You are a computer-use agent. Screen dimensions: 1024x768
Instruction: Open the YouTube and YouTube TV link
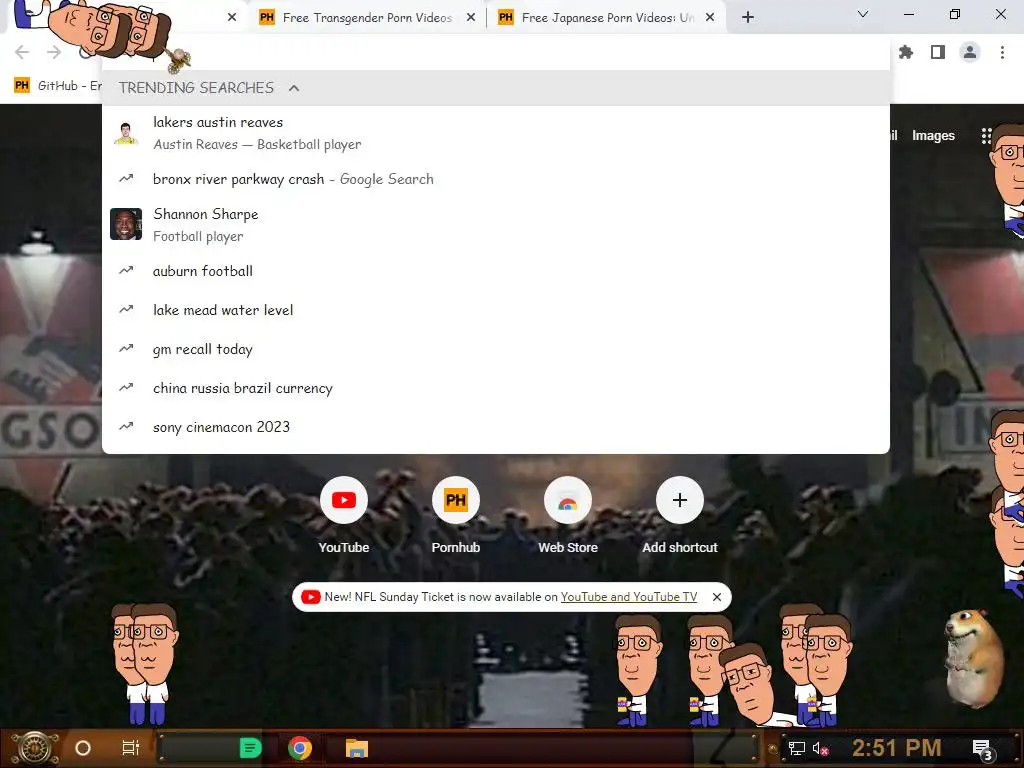628,597
